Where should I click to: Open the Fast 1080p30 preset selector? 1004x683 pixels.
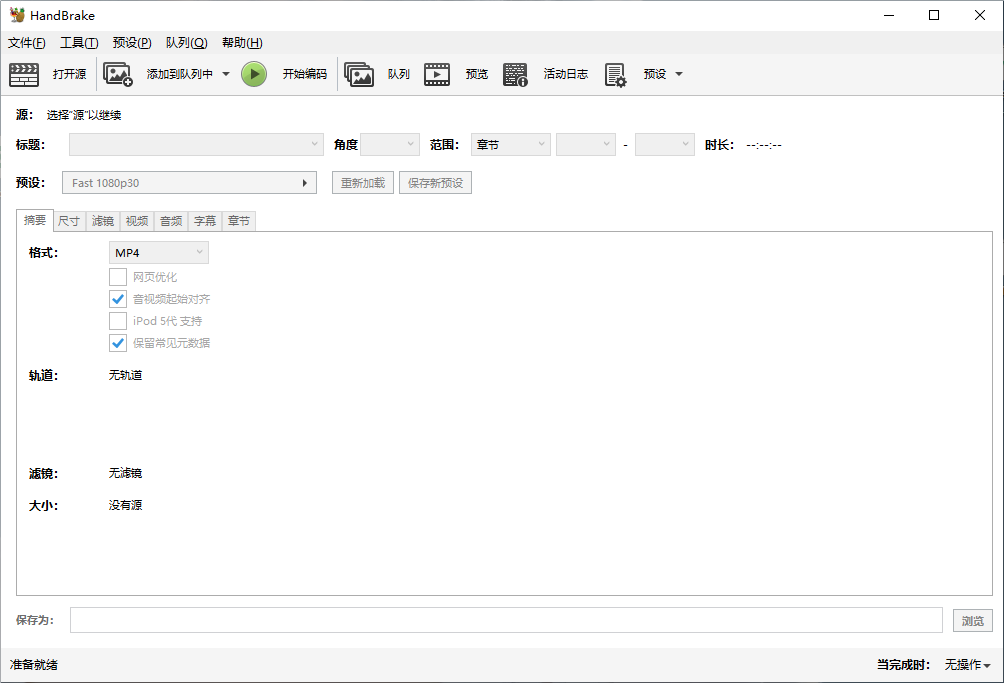pos(190,183)
